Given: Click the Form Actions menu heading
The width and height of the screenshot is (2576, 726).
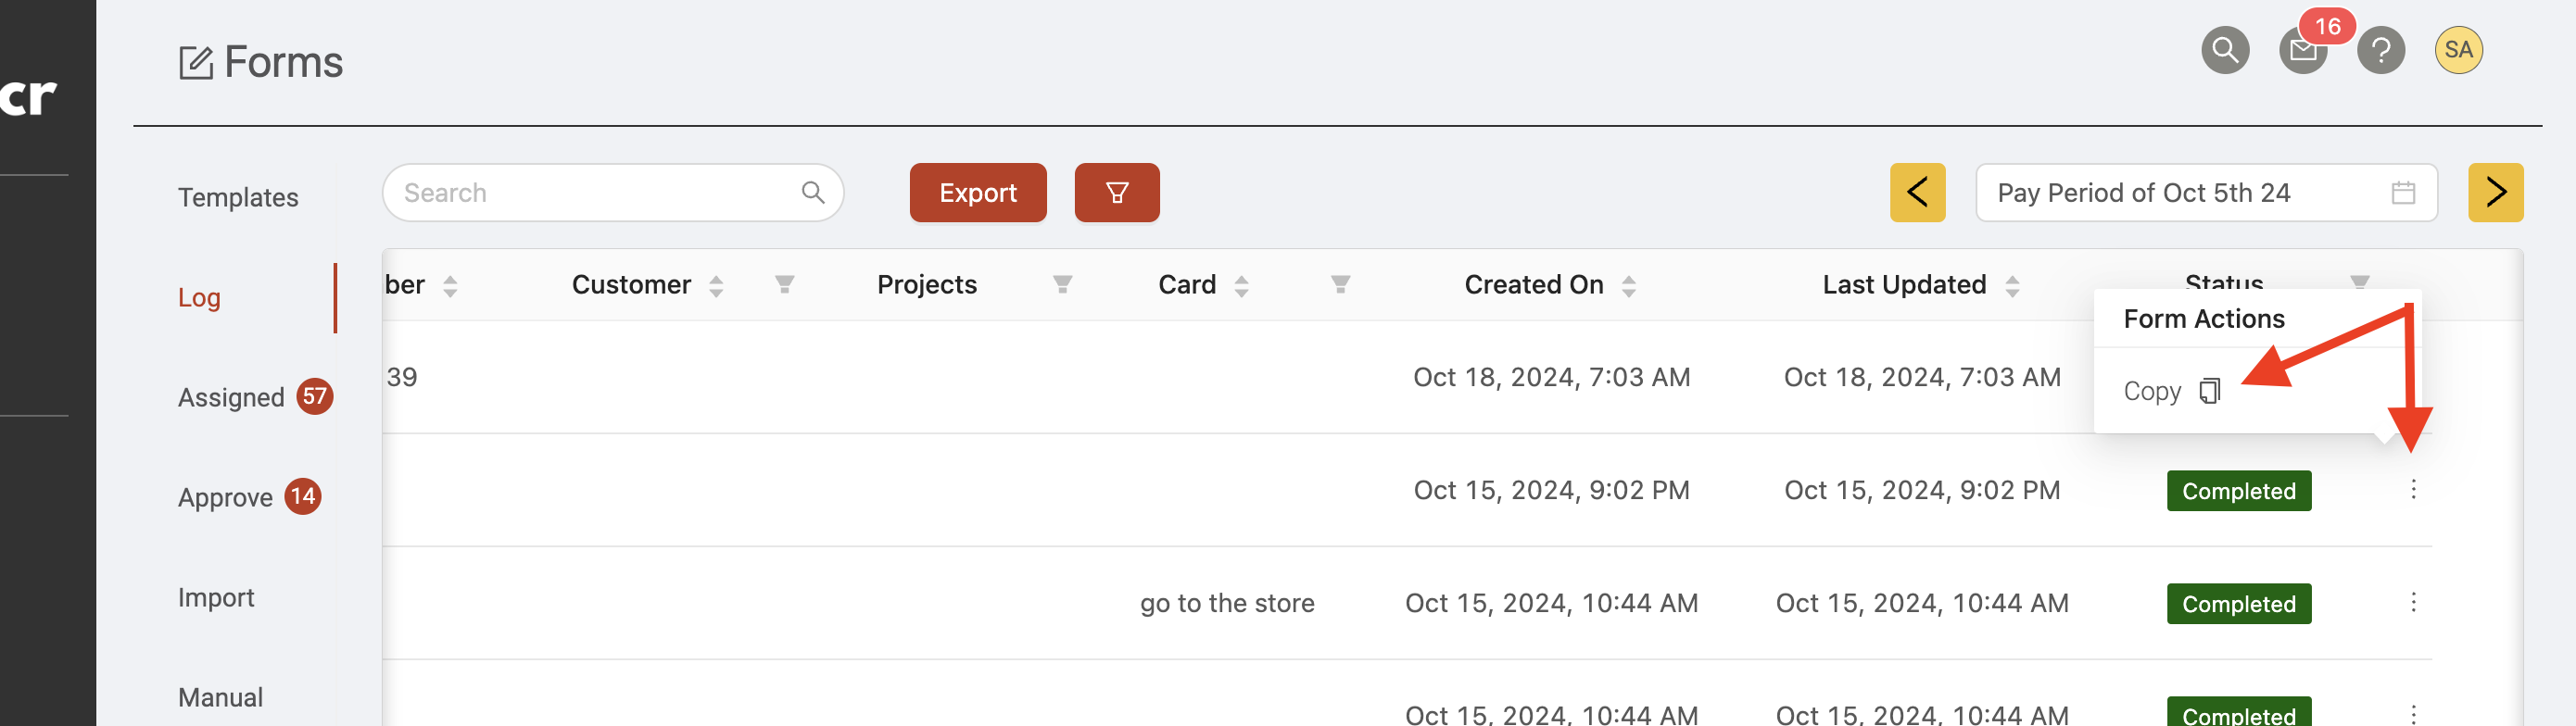Looking at the screenshot, I should [2204, 319].
